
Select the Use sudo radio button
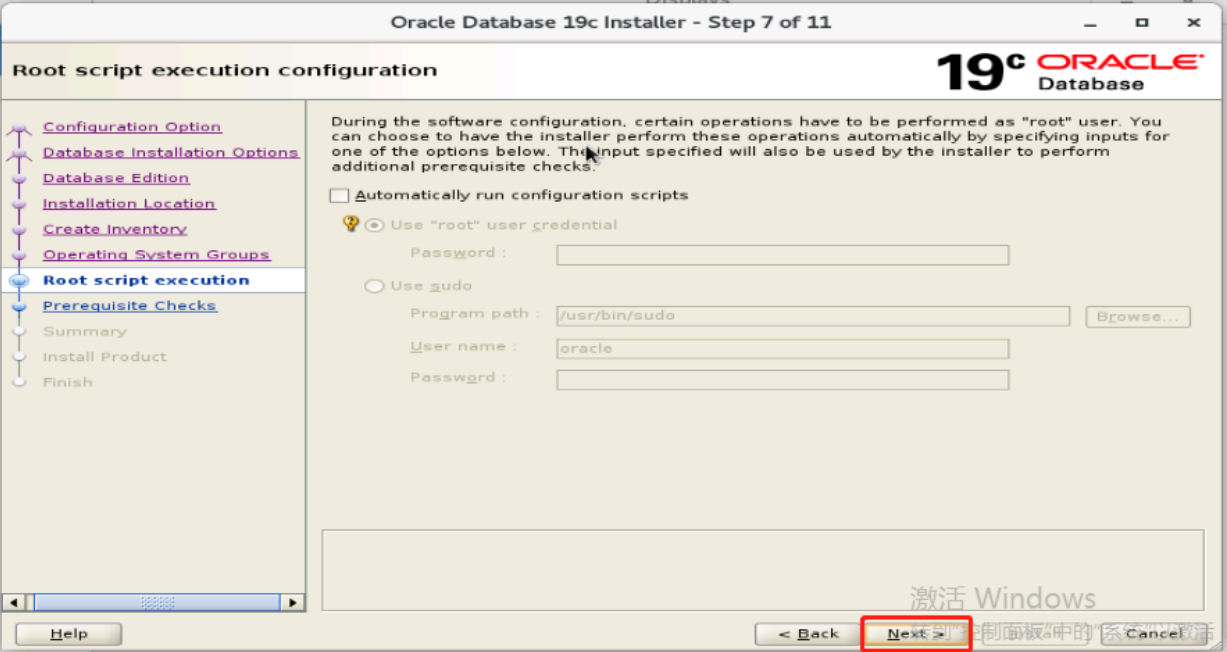click(375, 286)
